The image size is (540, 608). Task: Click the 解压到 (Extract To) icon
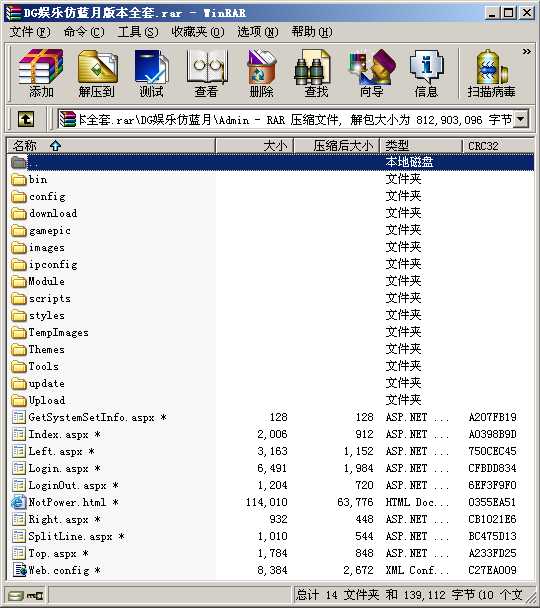click(x=97, y=73)
